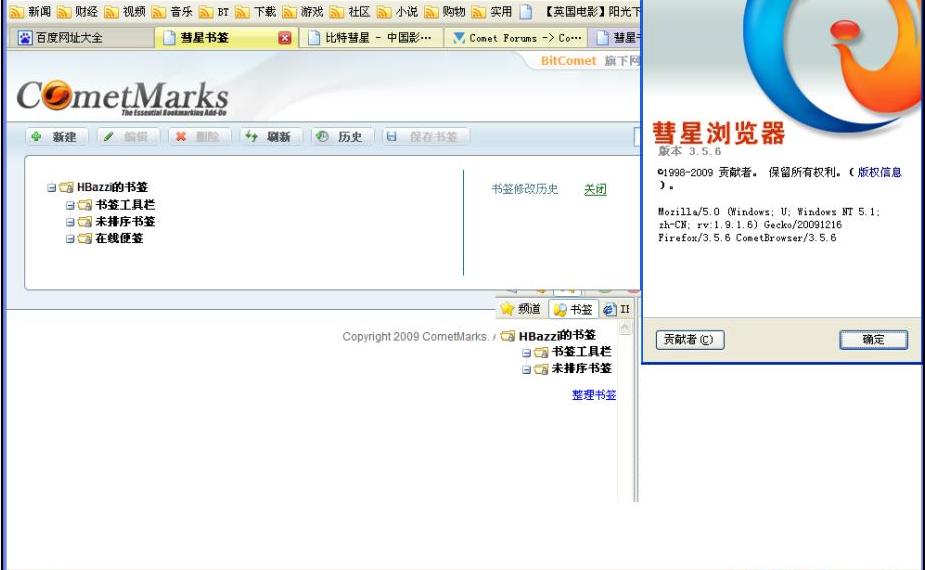Select 书签工具栏 folder in sidebar tree
The image size is (925, 570).
click(582, 352)
